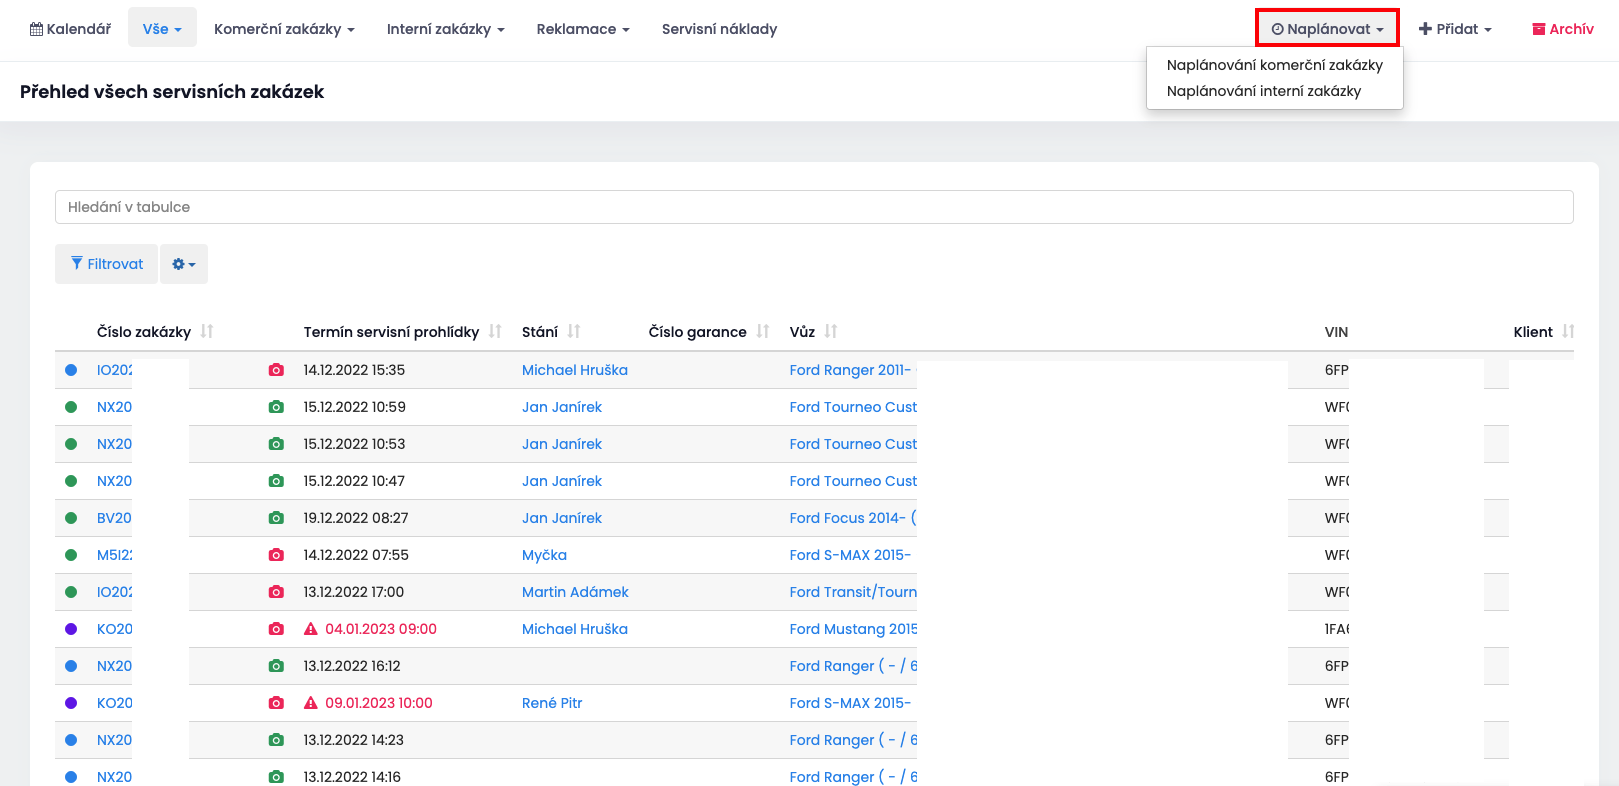1619x786 pixels.
Task: Open camera icon for 14.12.2022 15:35 row
Action: (276, 370)
